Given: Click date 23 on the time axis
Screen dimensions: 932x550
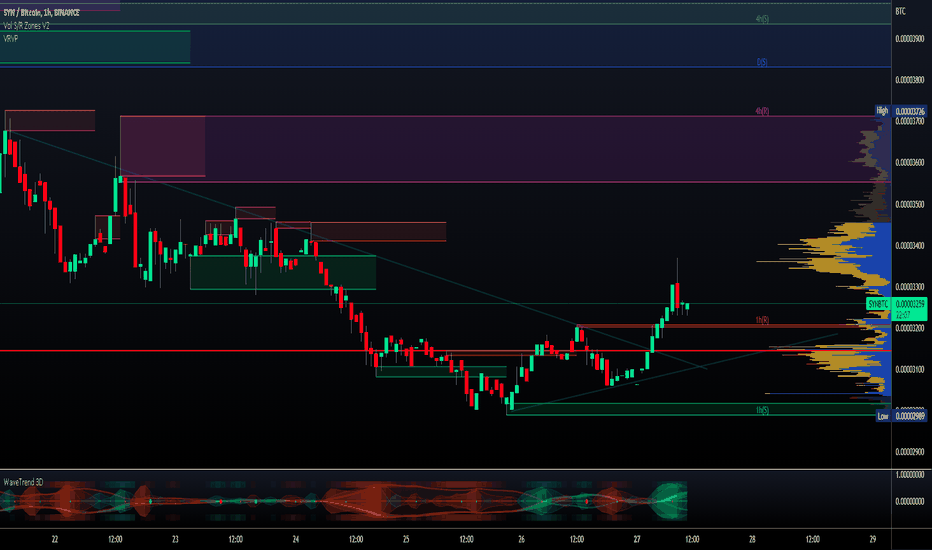Looking at the screenshot, I should coord(175,539).
